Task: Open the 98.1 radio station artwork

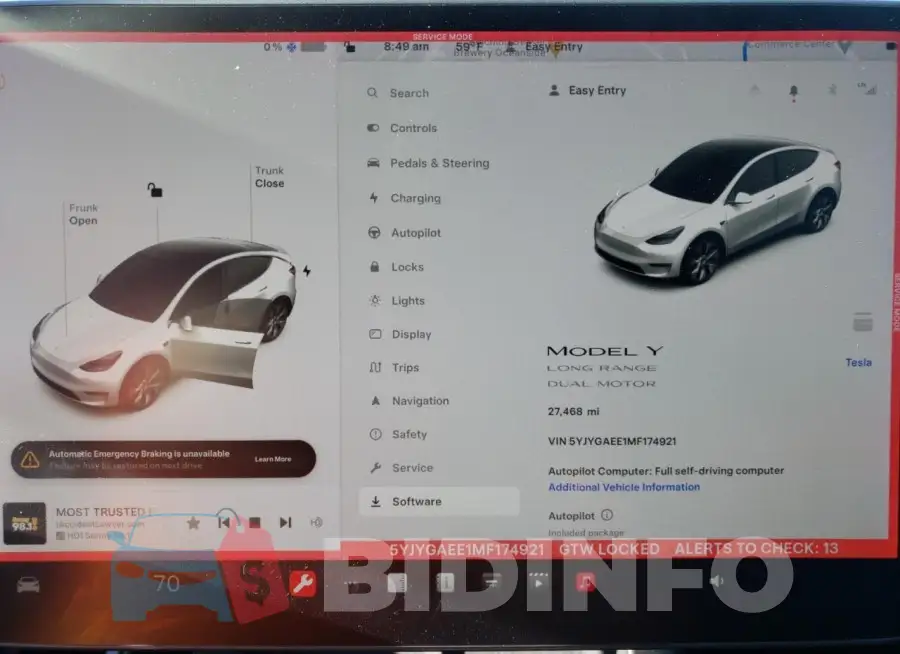Action: (x=25, y=523)
